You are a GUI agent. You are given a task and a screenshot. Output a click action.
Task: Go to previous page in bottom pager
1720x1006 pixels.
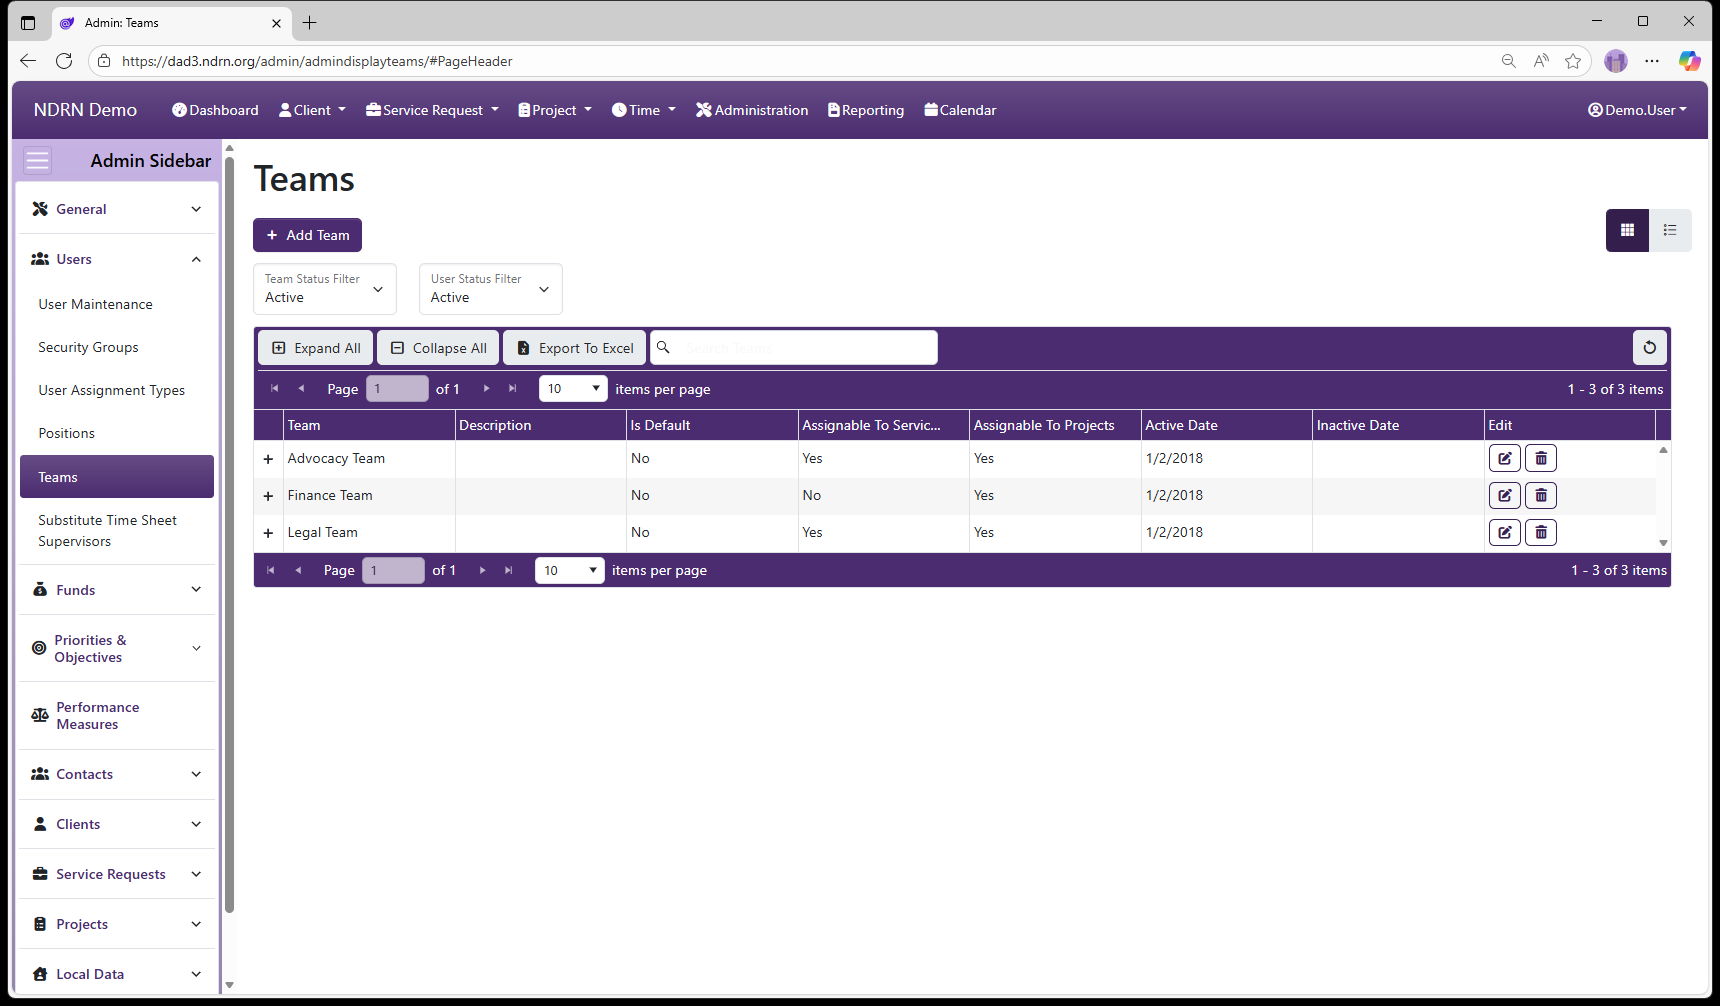tap(298, 570)
